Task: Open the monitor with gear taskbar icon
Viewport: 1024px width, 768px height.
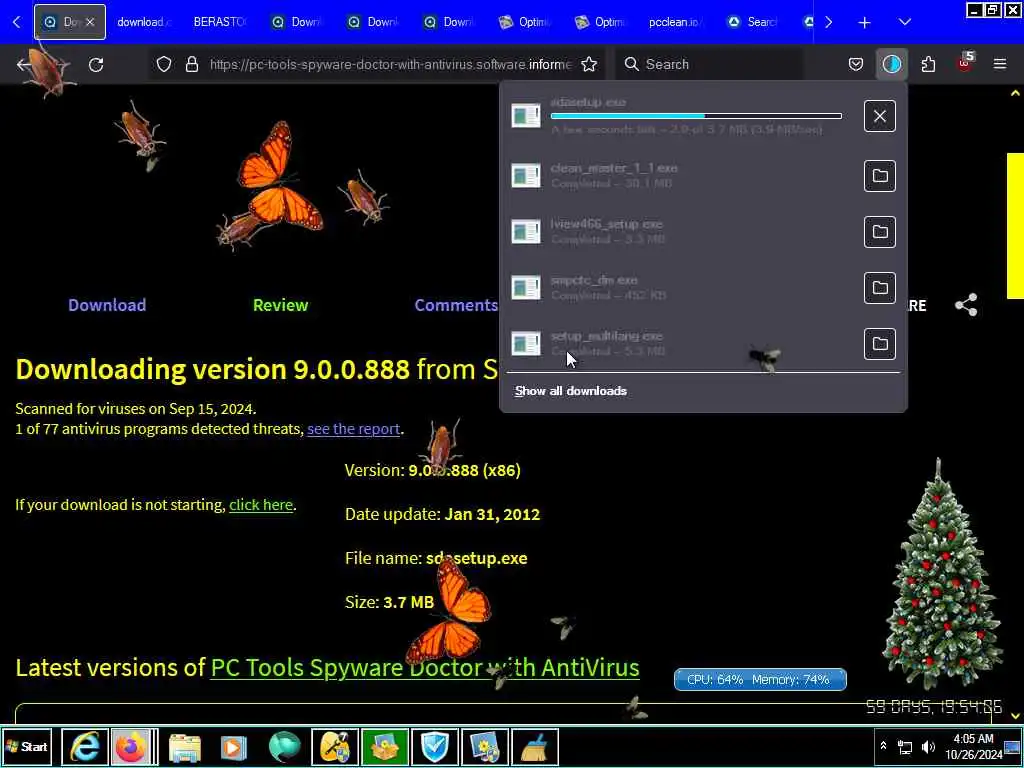Action: pos(485,747)
